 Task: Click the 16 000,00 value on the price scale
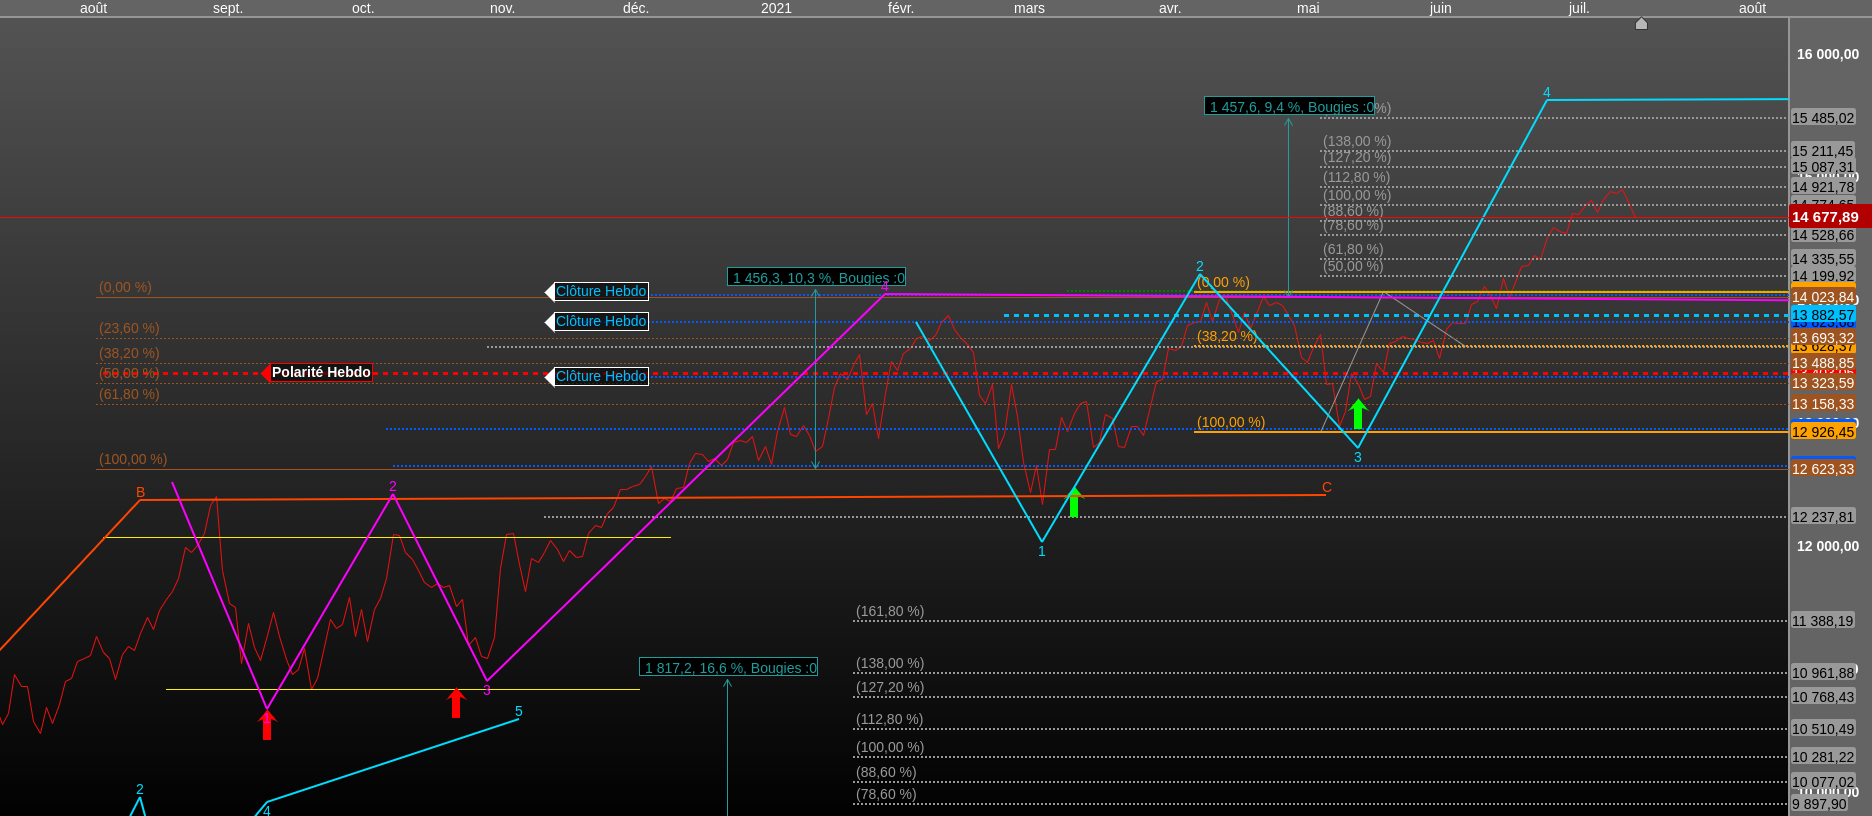(x=1827, y=54)
